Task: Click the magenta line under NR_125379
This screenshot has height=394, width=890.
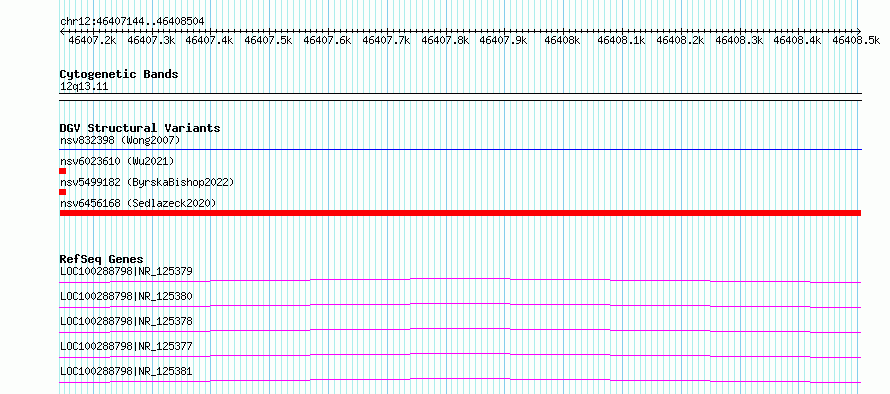Action: click(460, 280)
